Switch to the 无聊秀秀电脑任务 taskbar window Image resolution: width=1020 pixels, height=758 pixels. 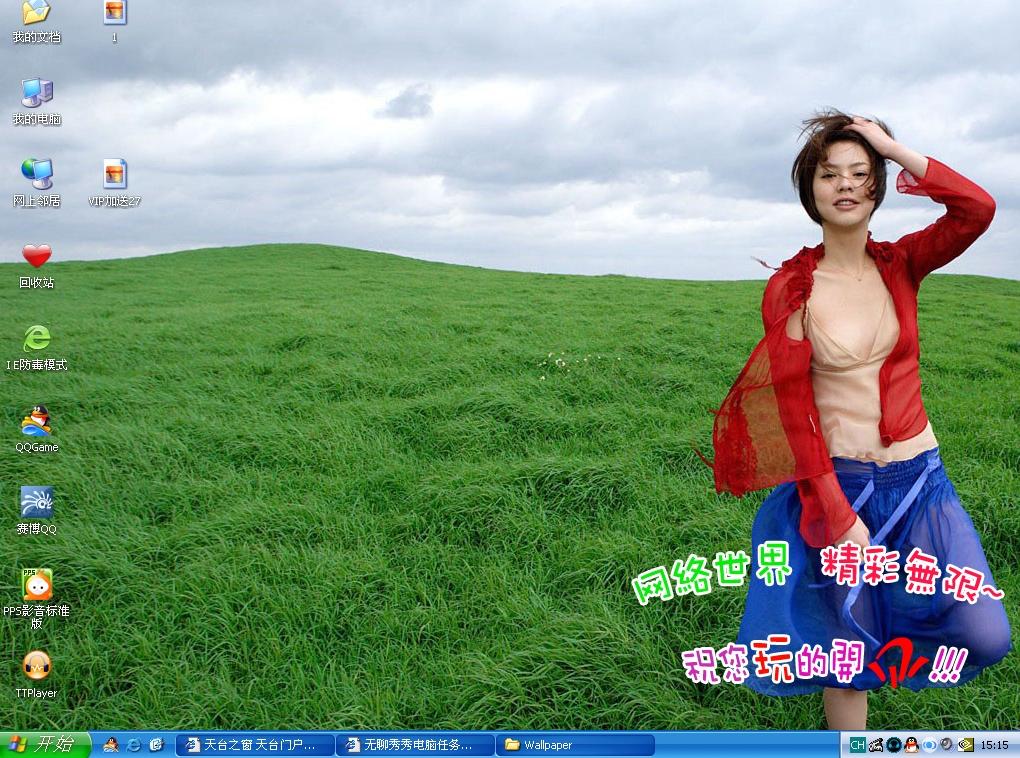point(414,745)
